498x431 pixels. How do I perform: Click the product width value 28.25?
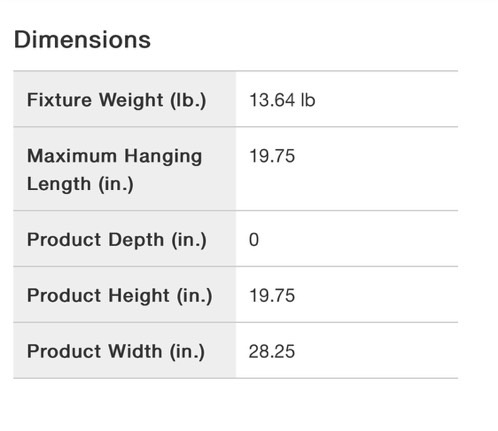[272, 351]
